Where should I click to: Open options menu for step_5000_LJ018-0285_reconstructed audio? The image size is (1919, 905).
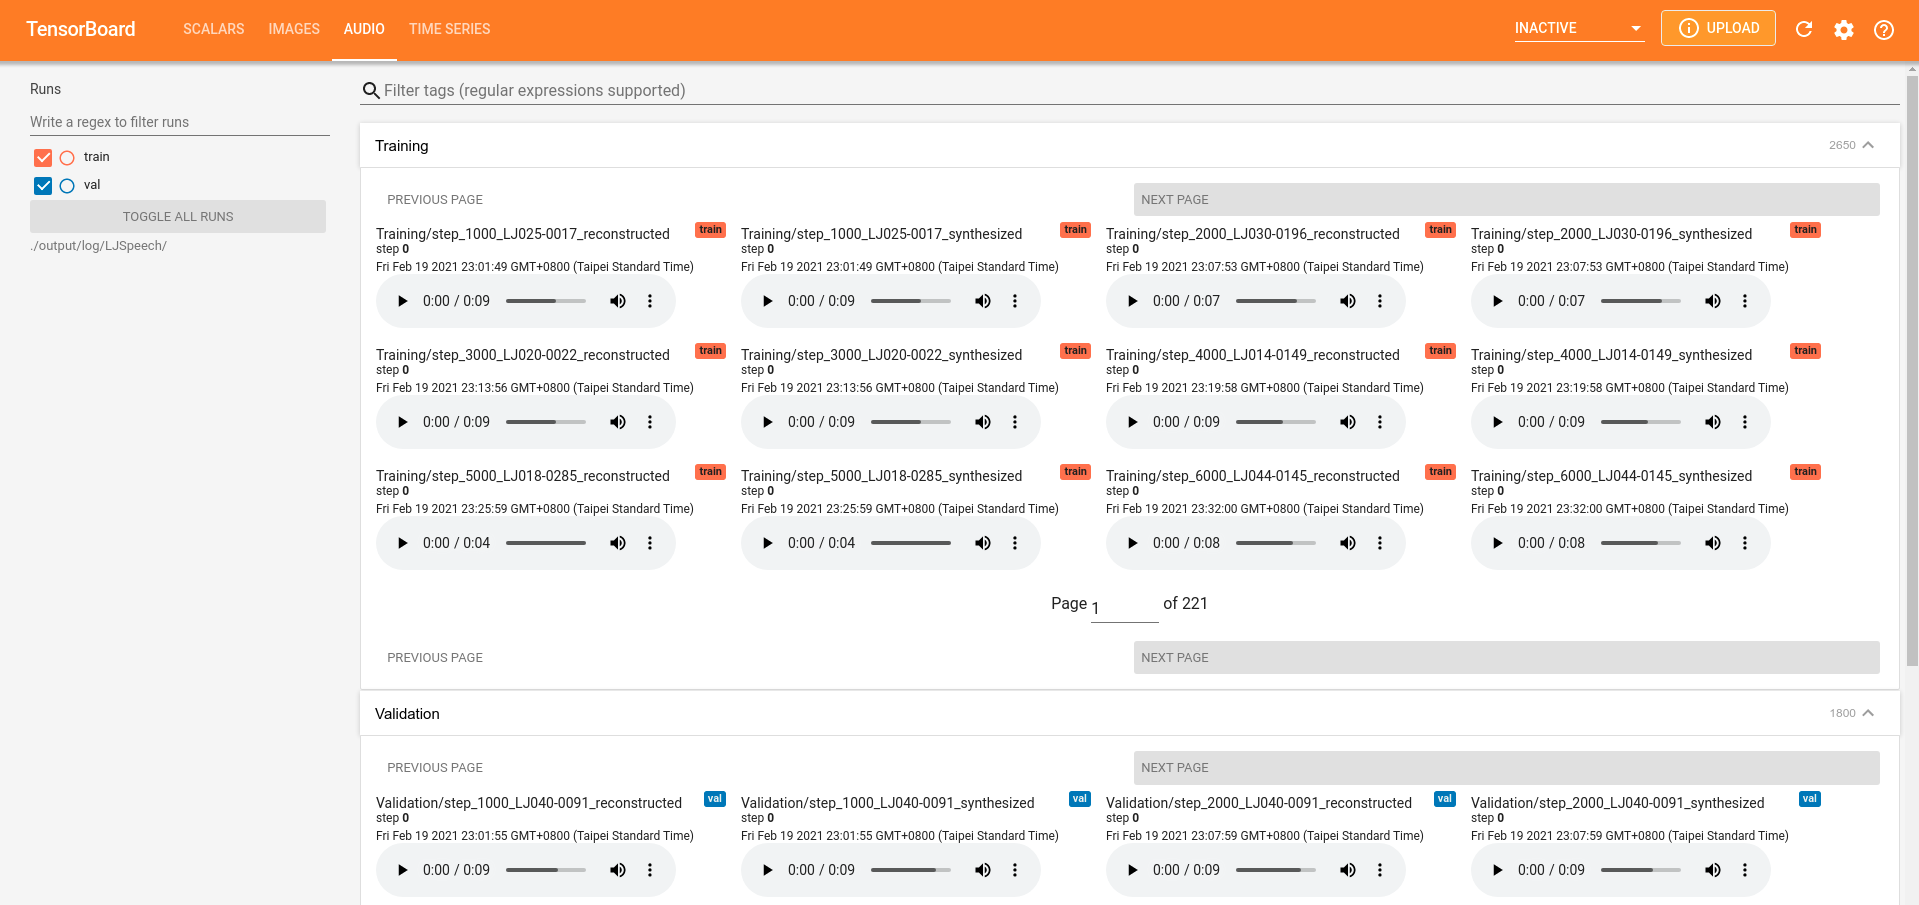(x=649, y=542)
